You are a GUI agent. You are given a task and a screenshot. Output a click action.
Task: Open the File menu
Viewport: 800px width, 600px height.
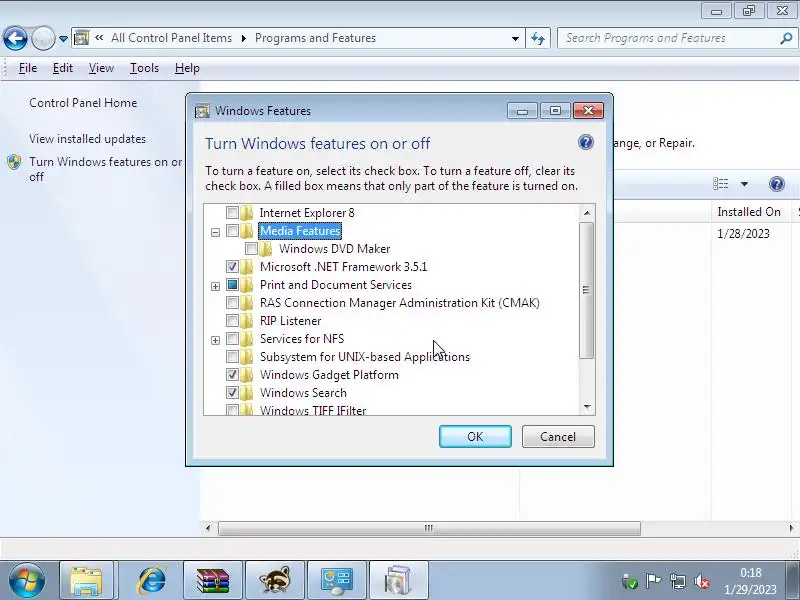coord(28,68)
